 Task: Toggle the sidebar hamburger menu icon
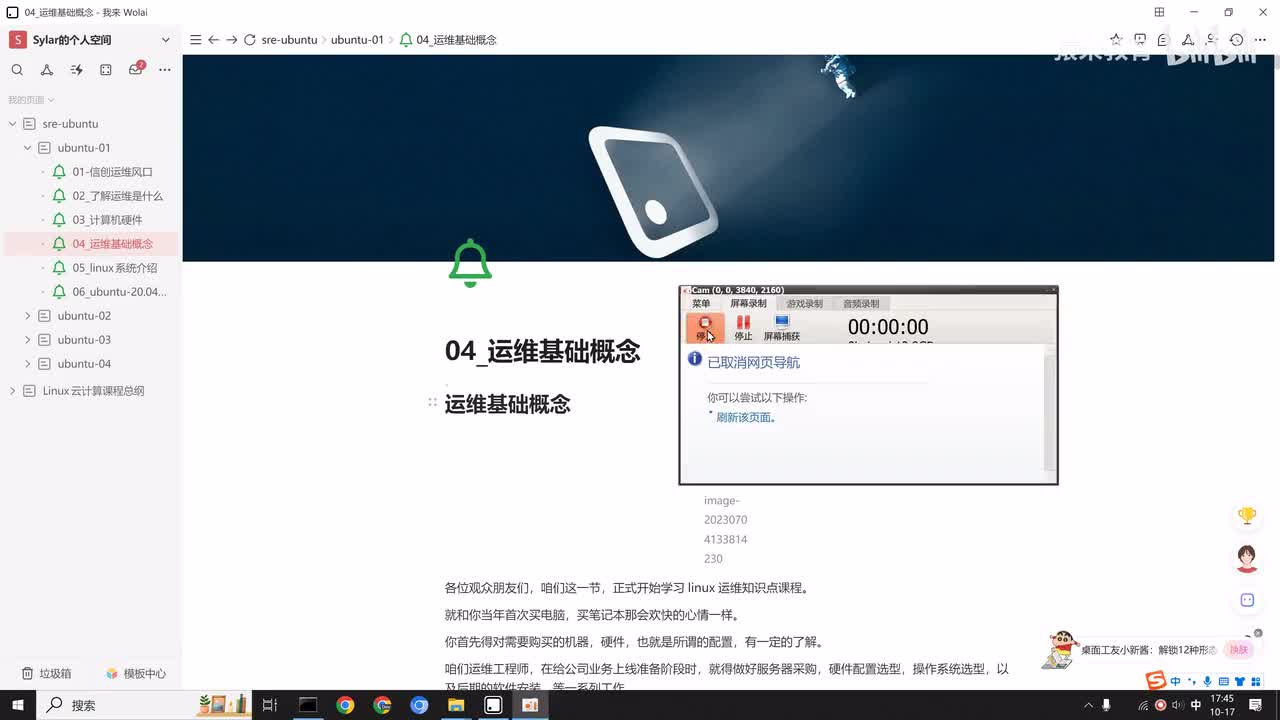[x=195, y=40]
